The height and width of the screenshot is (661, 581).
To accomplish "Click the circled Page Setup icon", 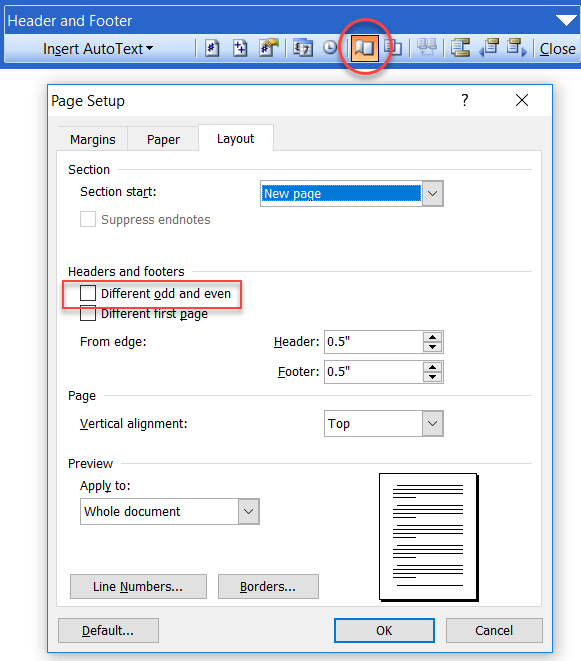I will click(x=365, y=48).
